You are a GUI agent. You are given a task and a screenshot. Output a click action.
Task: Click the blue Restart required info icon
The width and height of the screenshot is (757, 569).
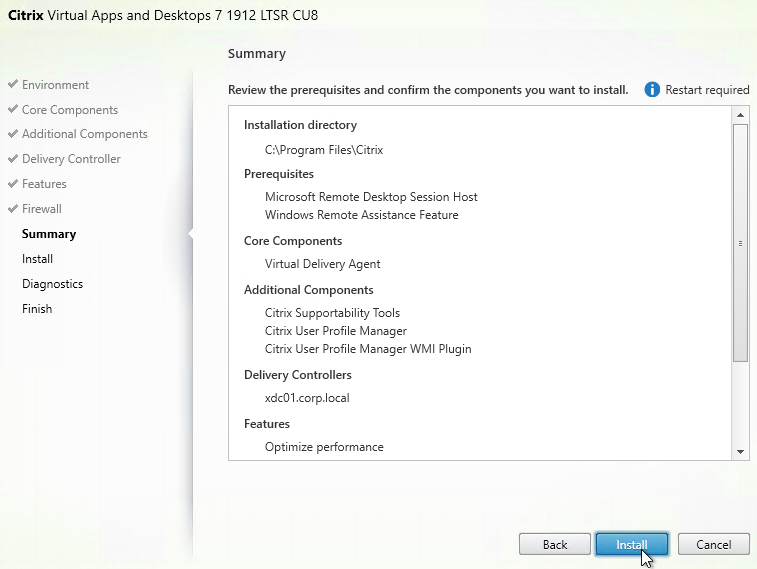pos(652,89)
